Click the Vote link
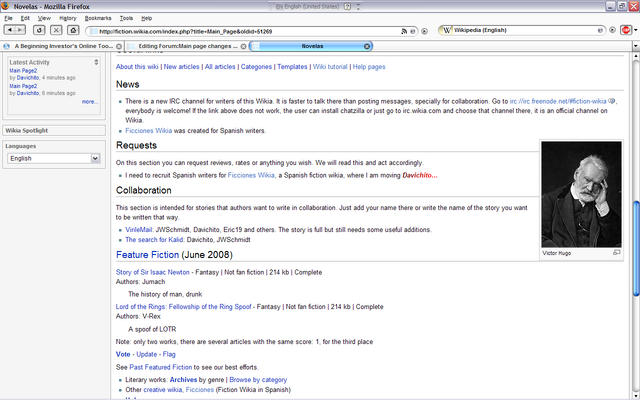 tap(123, 355)
